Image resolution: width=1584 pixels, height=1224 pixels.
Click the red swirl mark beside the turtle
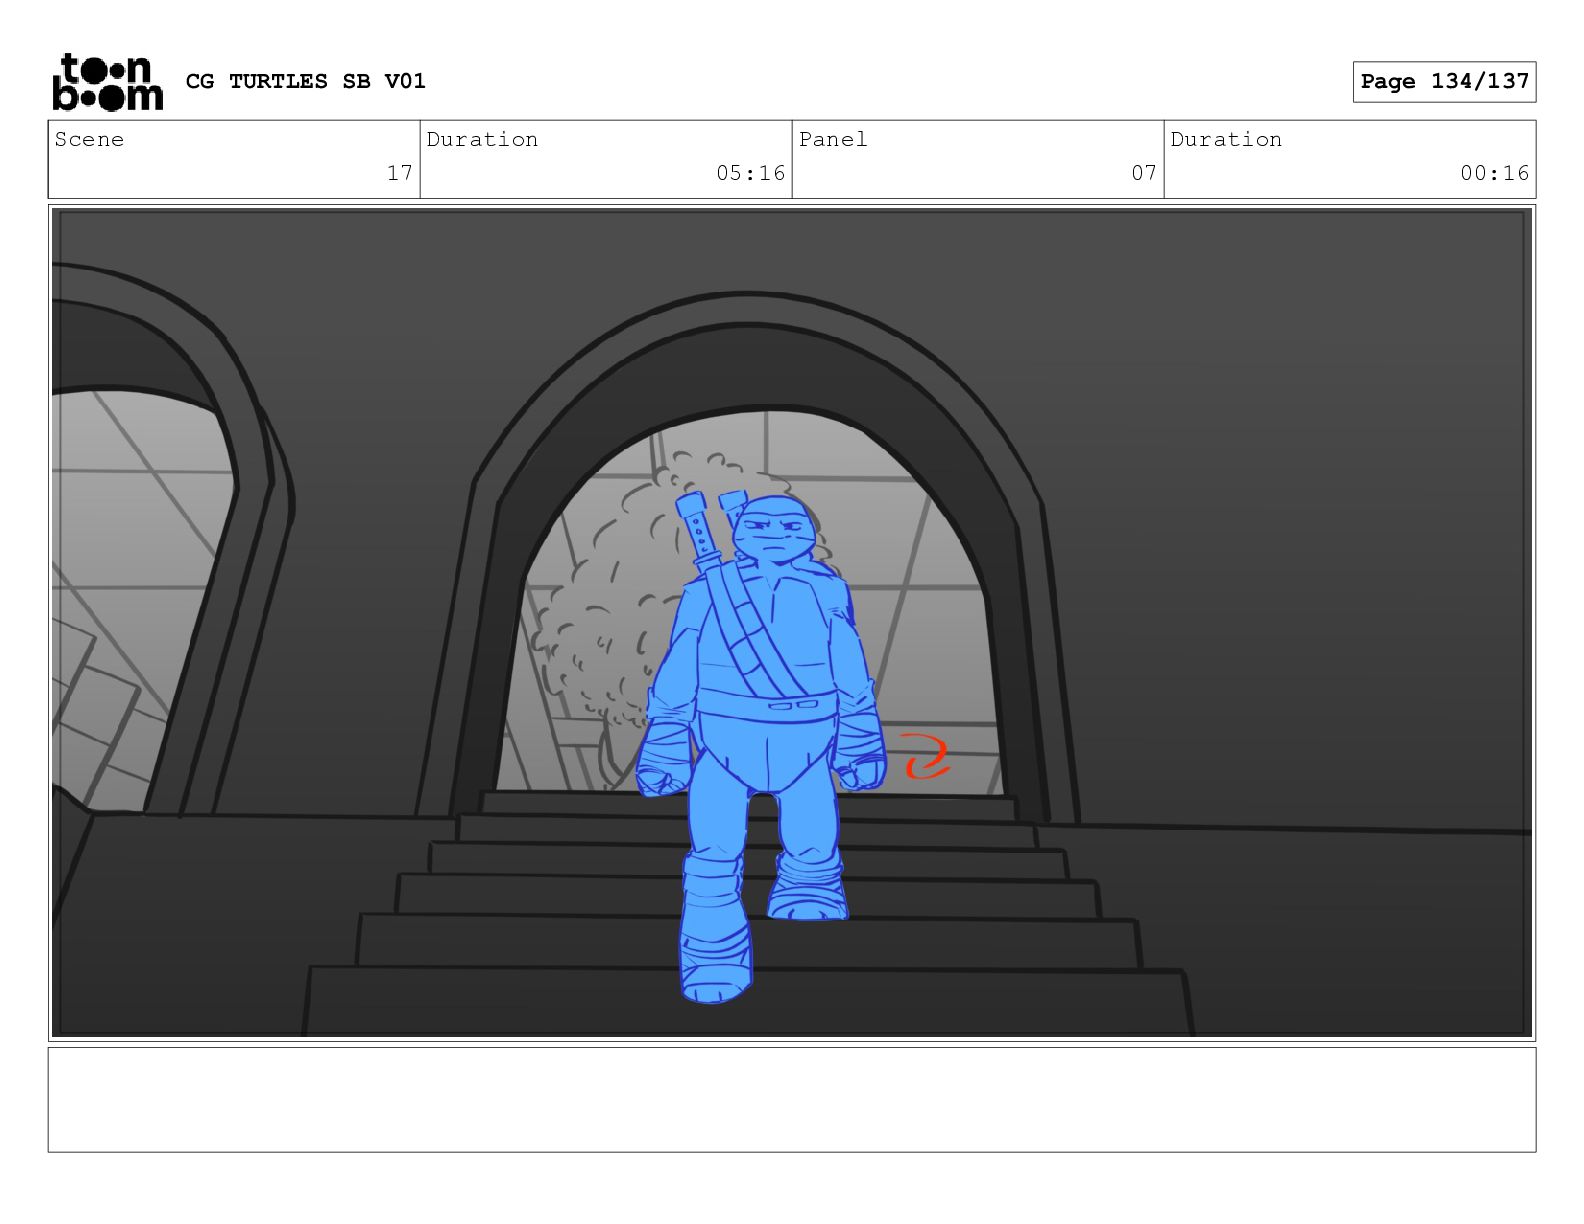pyautogui.click(x=926, y=756)
